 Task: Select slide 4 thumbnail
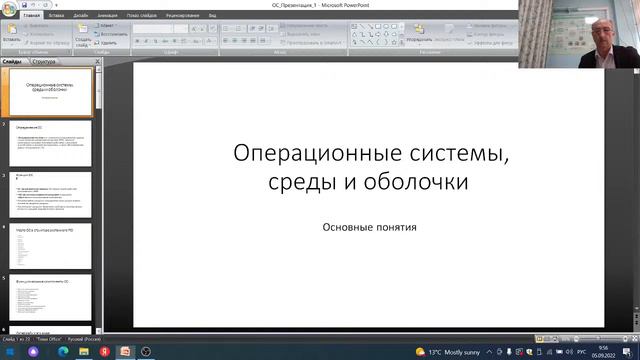click(x=51, y=246)
